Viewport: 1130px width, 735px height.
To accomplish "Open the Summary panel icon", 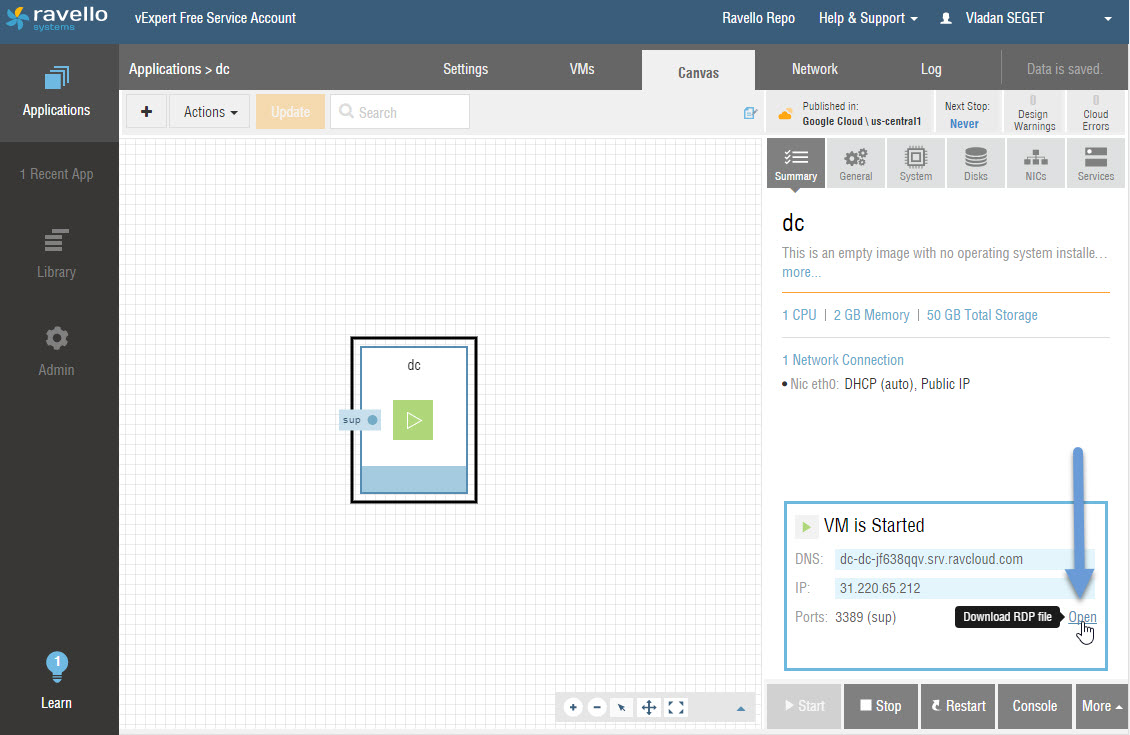I will click(795, 163).
